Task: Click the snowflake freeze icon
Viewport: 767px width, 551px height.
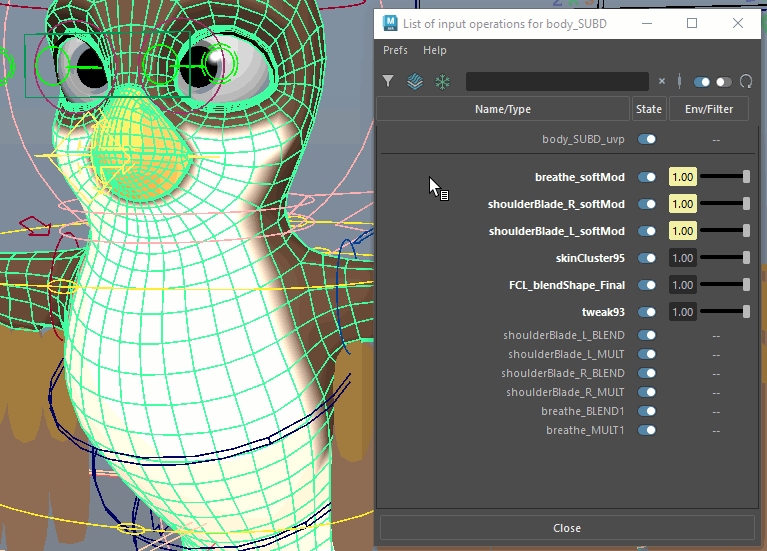Action: click(x=442, y=81)
